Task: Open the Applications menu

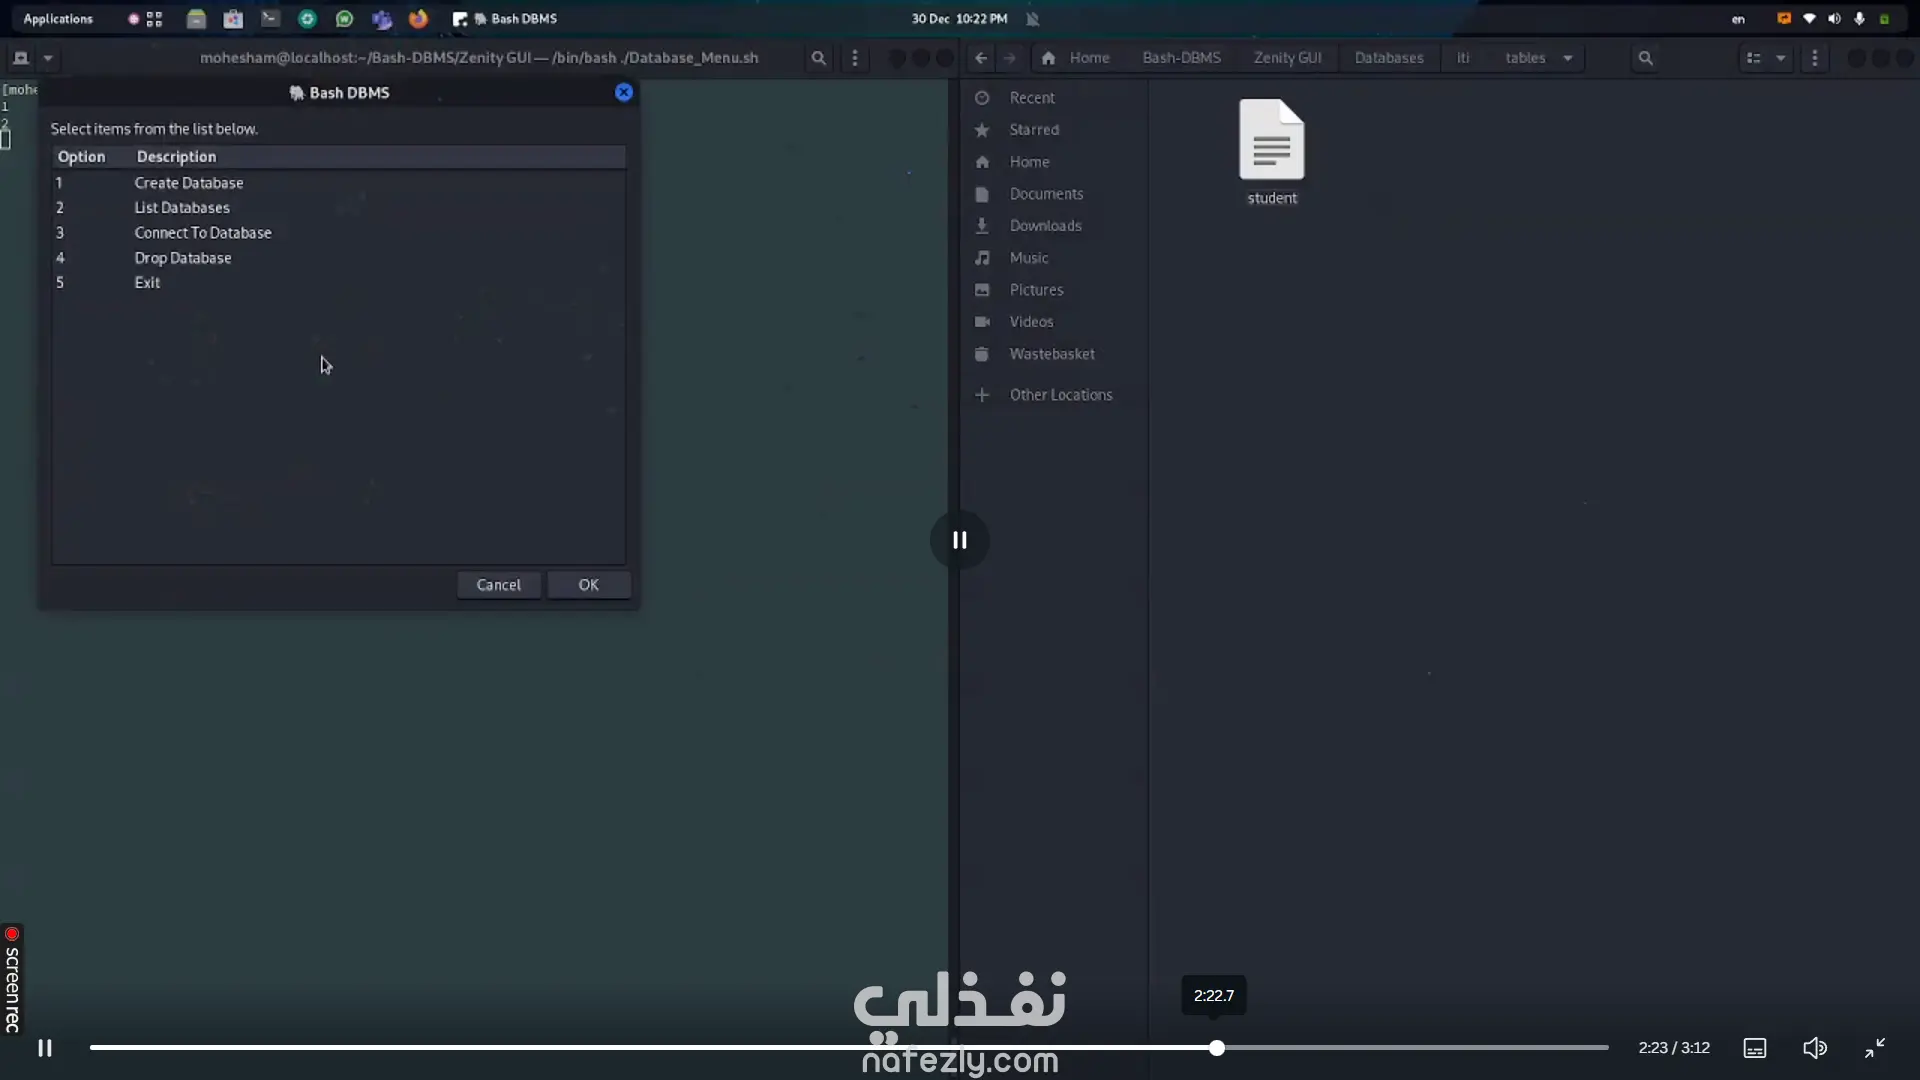Action: point(58,19)
